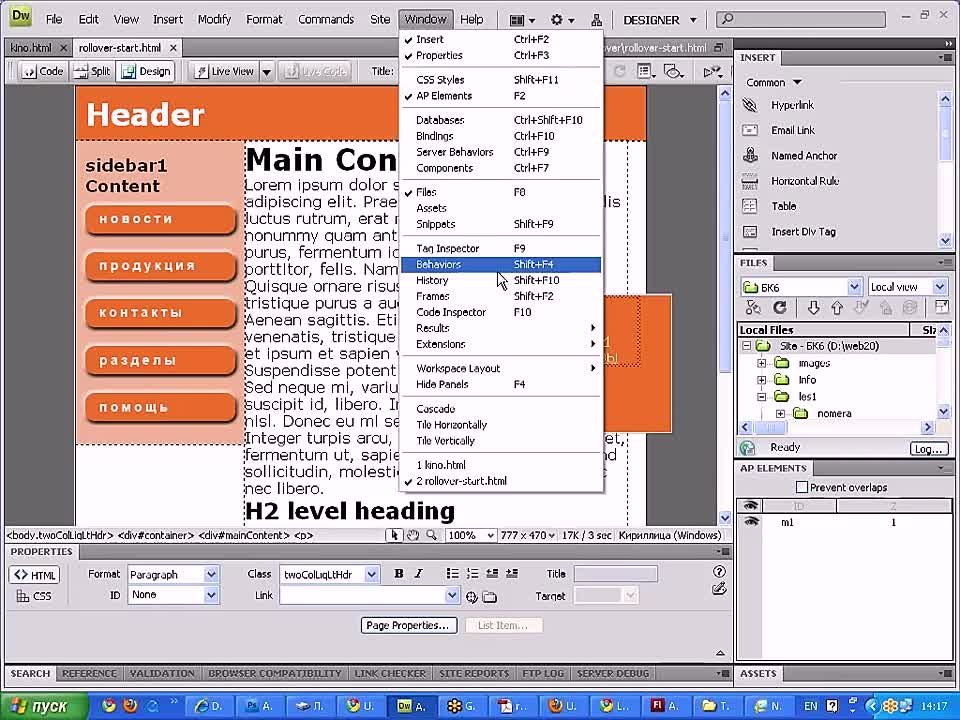Collapse the les1 folder in file tree
This screenshot has width=960, height=720.
[x=762, y=397]
